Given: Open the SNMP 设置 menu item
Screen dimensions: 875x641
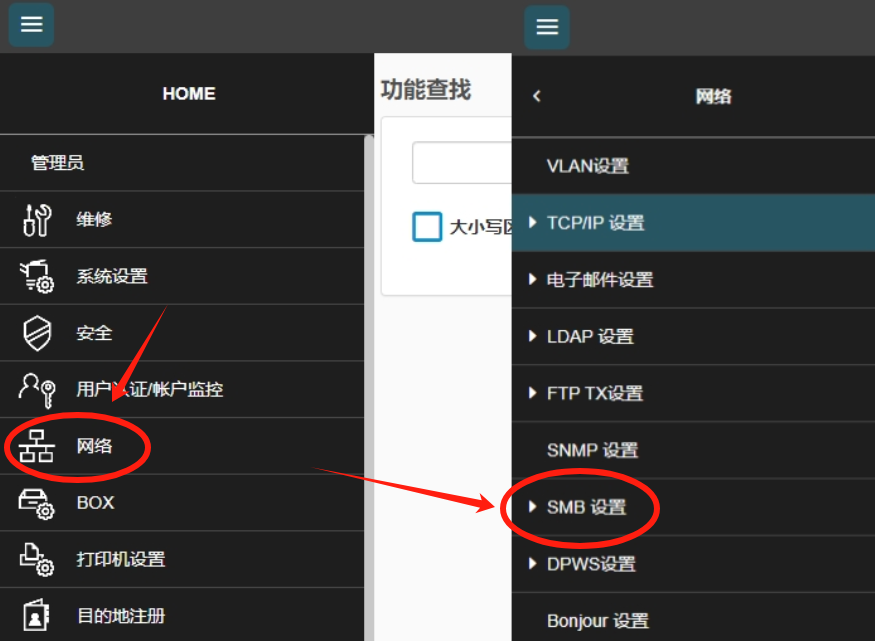Looking at the screenshot, I should [x=592, y=451].
